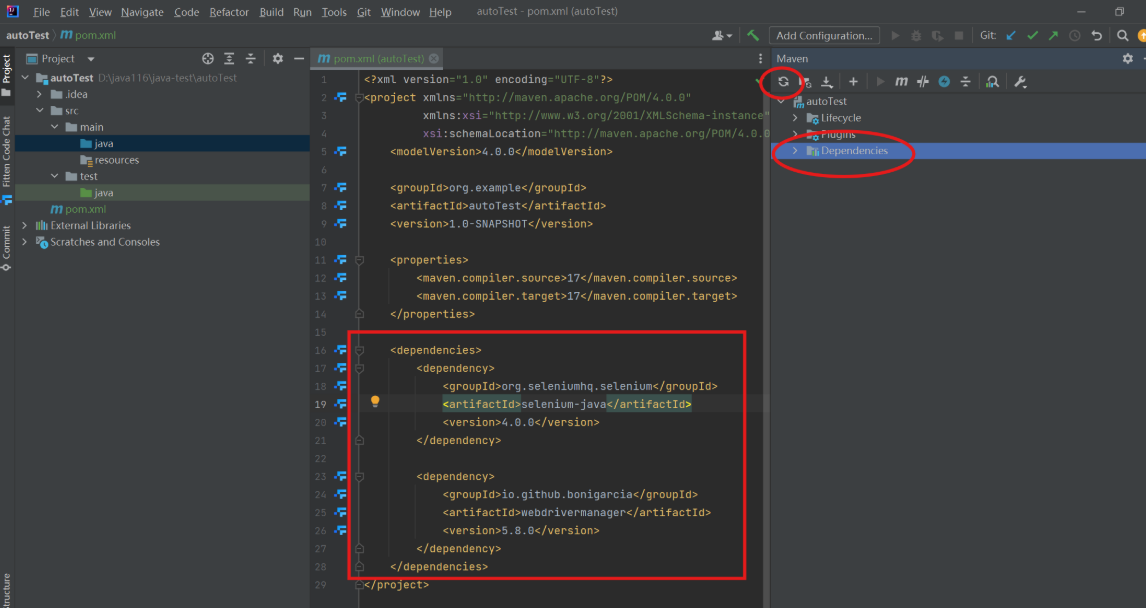Click Collapse All in Project panel
Screen dimensions: 1146x608
(251, 58)
